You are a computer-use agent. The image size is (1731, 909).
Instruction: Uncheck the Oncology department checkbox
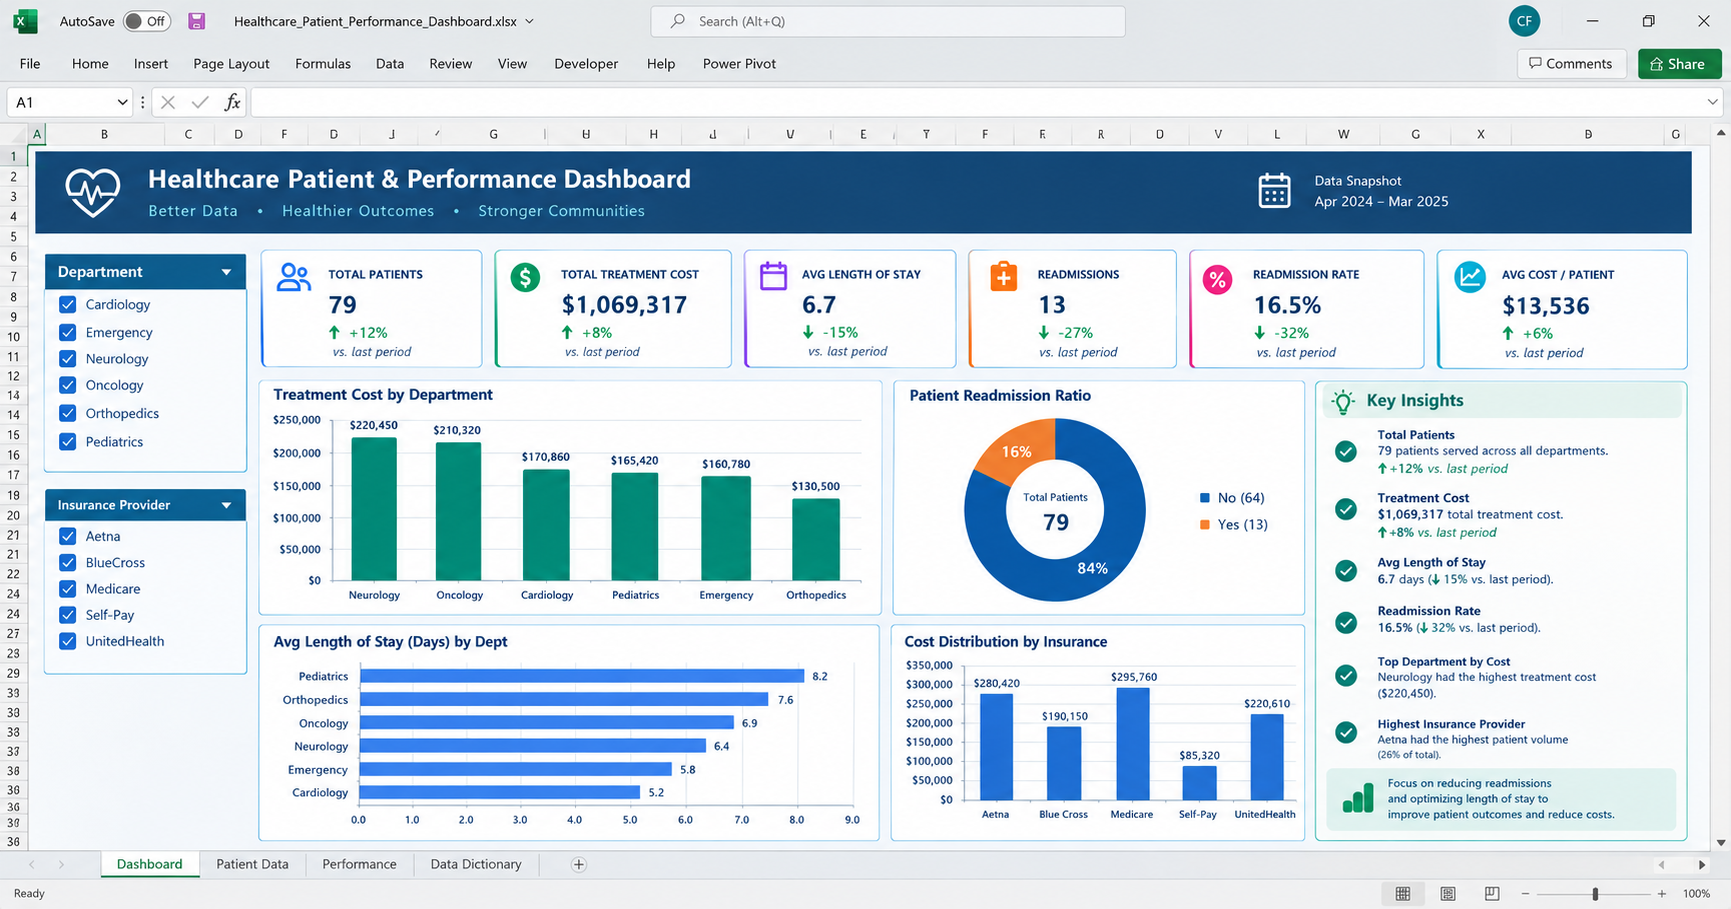(68, 385)
